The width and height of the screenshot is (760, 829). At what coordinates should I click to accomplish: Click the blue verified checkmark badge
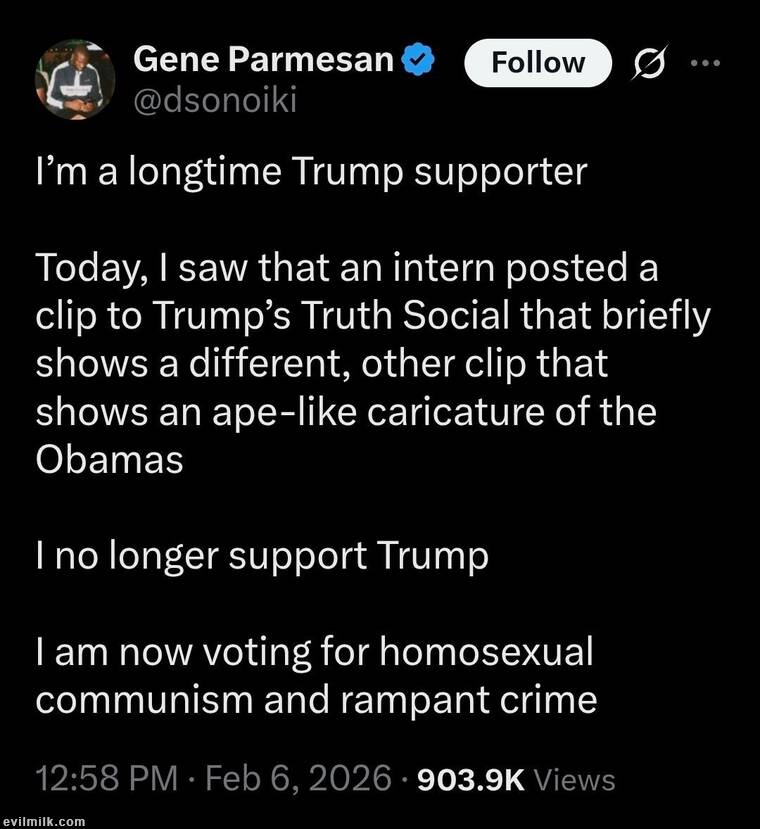(x=418, y=61)
